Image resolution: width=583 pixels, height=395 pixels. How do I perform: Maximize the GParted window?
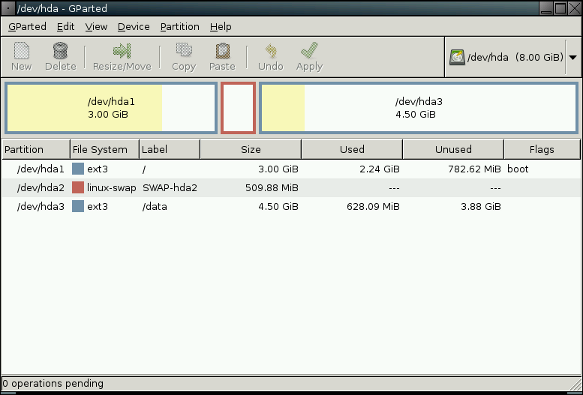click(x=560, y=8)
